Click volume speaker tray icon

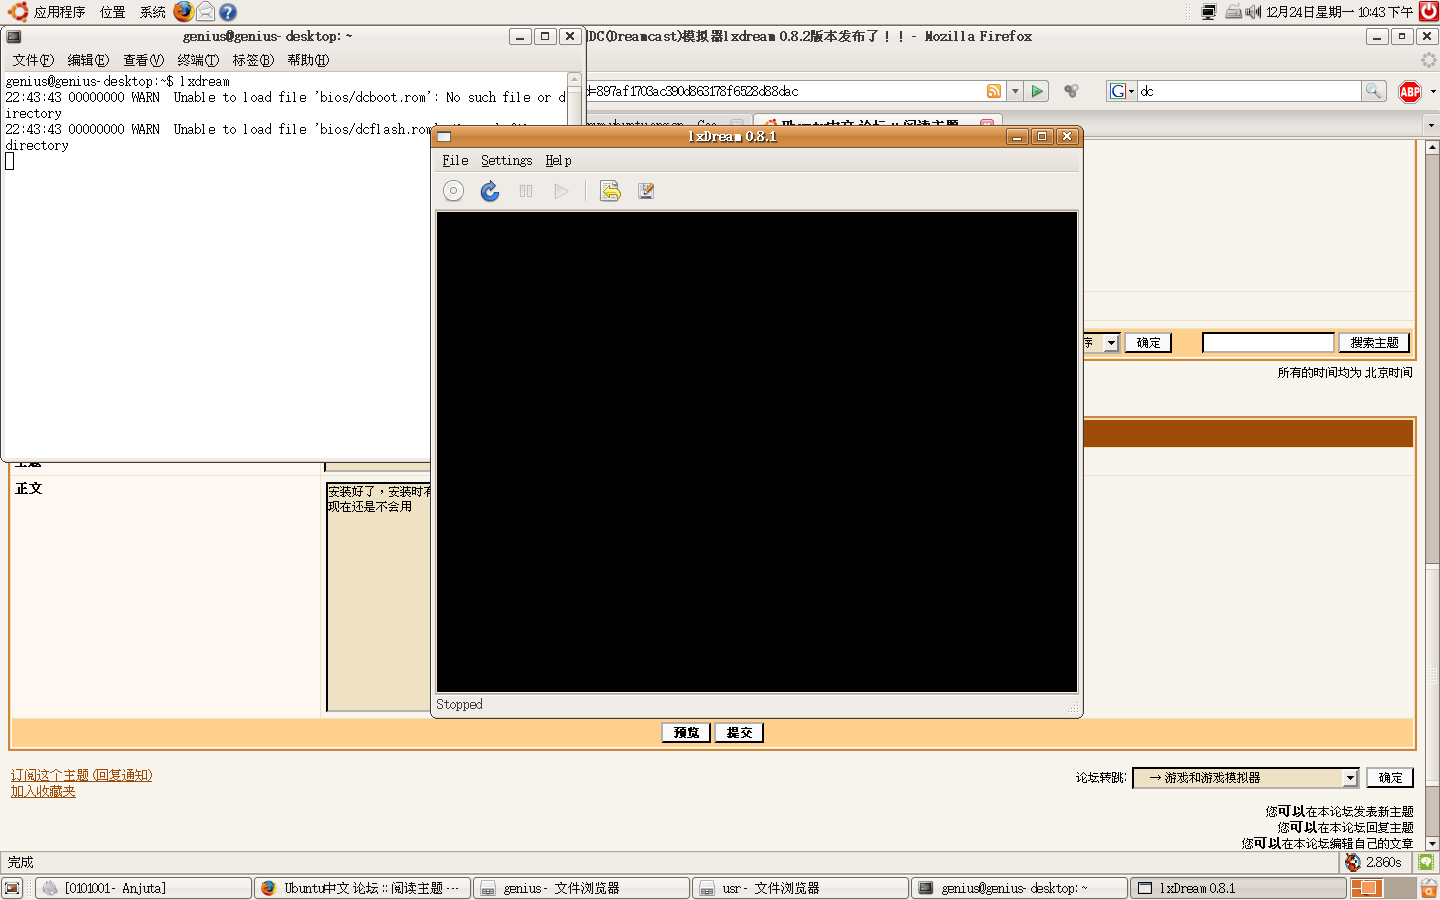click(x=1253, y=12)
